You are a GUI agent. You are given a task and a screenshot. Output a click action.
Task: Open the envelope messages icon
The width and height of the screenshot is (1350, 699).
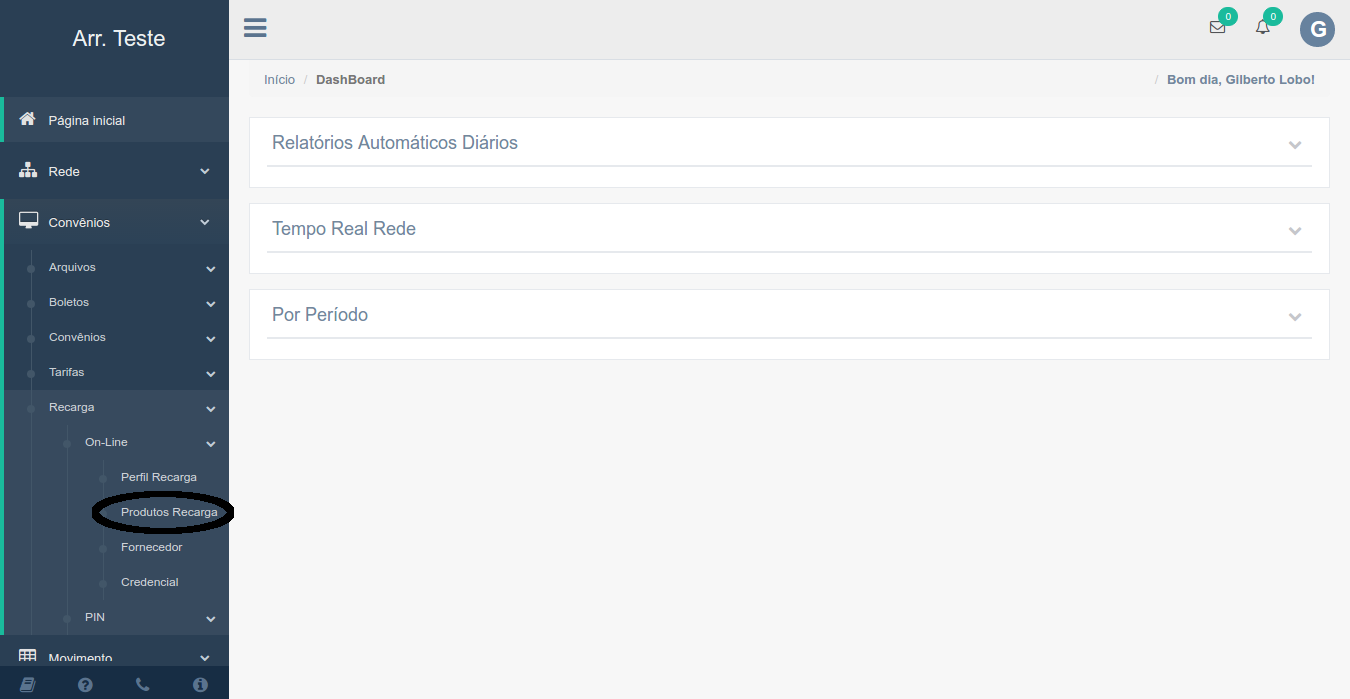pyautogui.click(x=1217, y=28)
